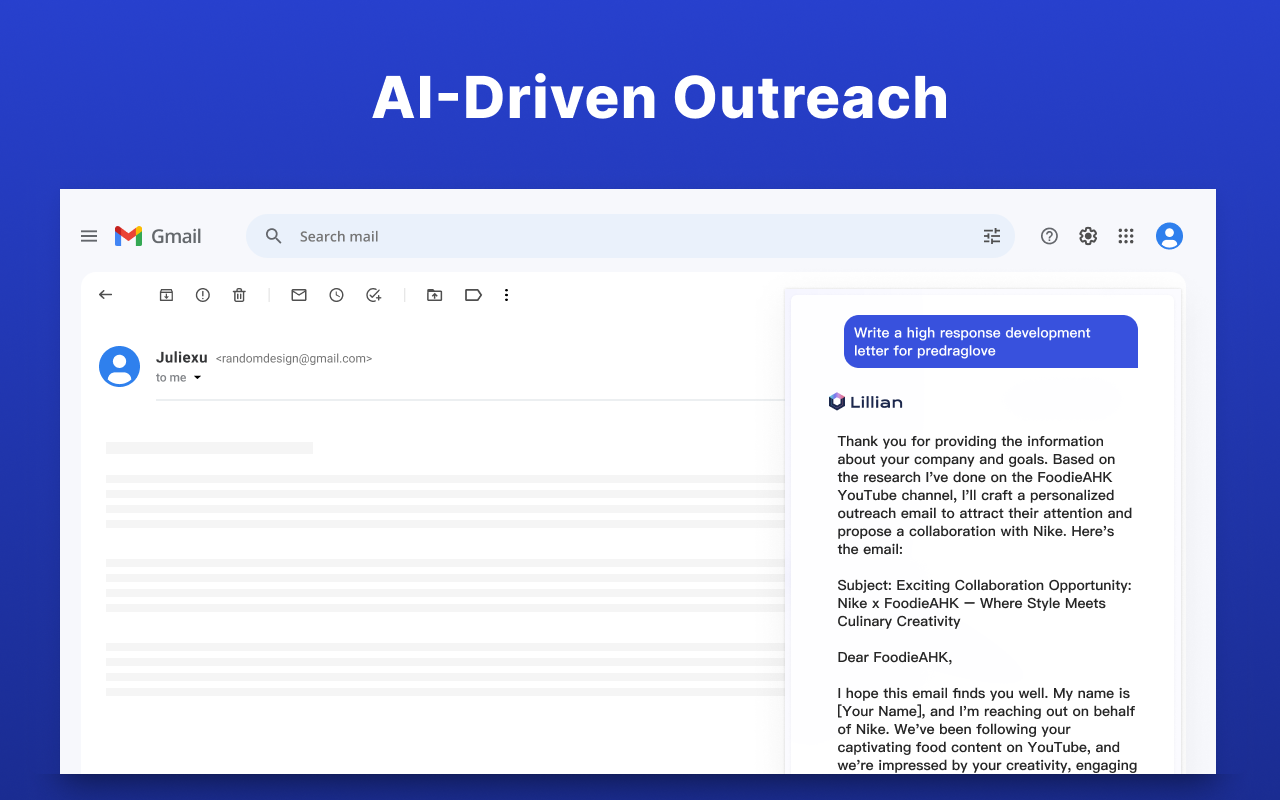Snooze the email with clock icon
This screenshot has height=800, width=1280.
click(337, 295)
